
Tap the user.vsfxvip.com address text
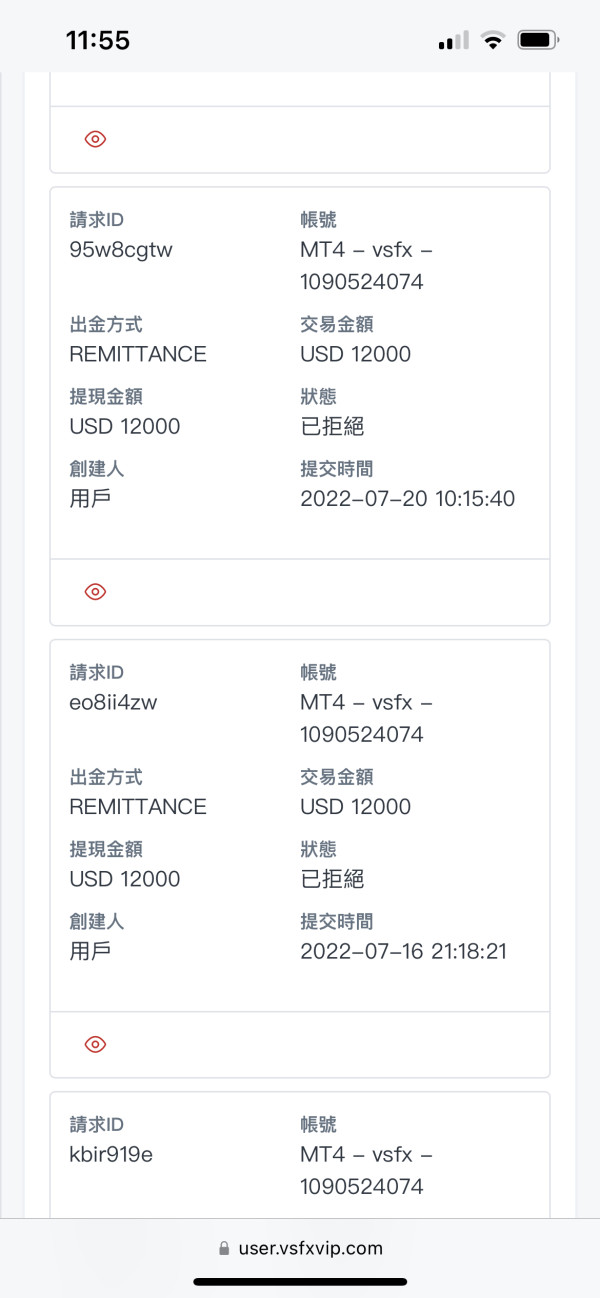310,1248
